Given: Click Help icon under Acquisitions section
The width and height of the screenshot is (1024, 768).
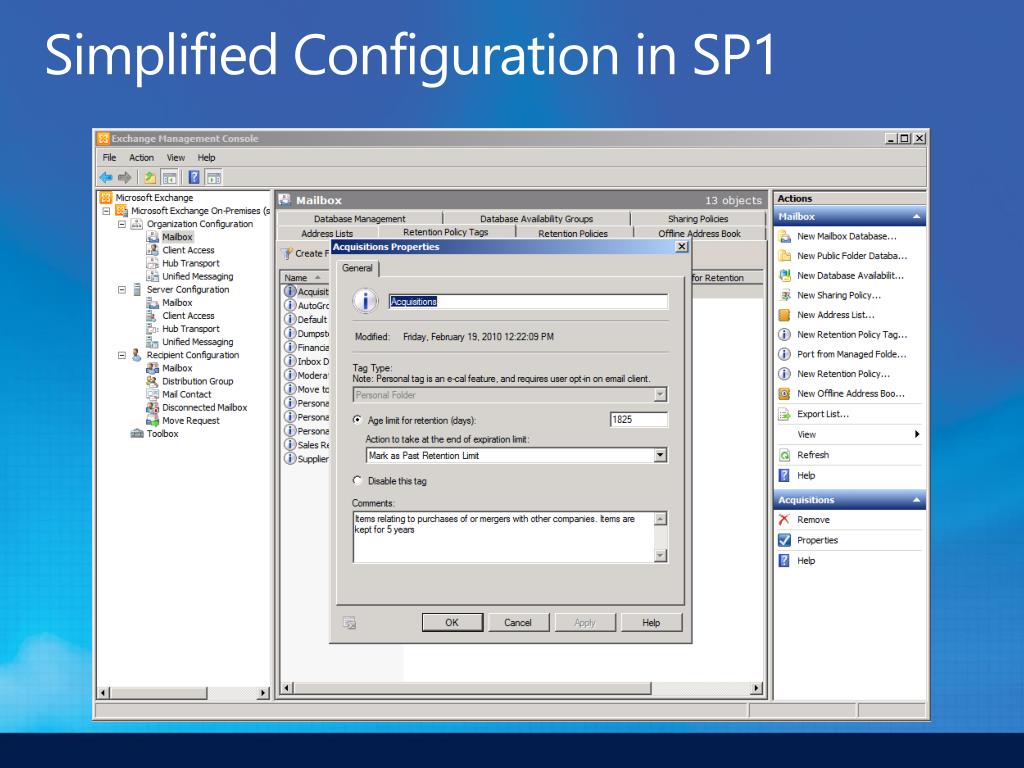Looking at the screenshot, I should click(785, 560).
